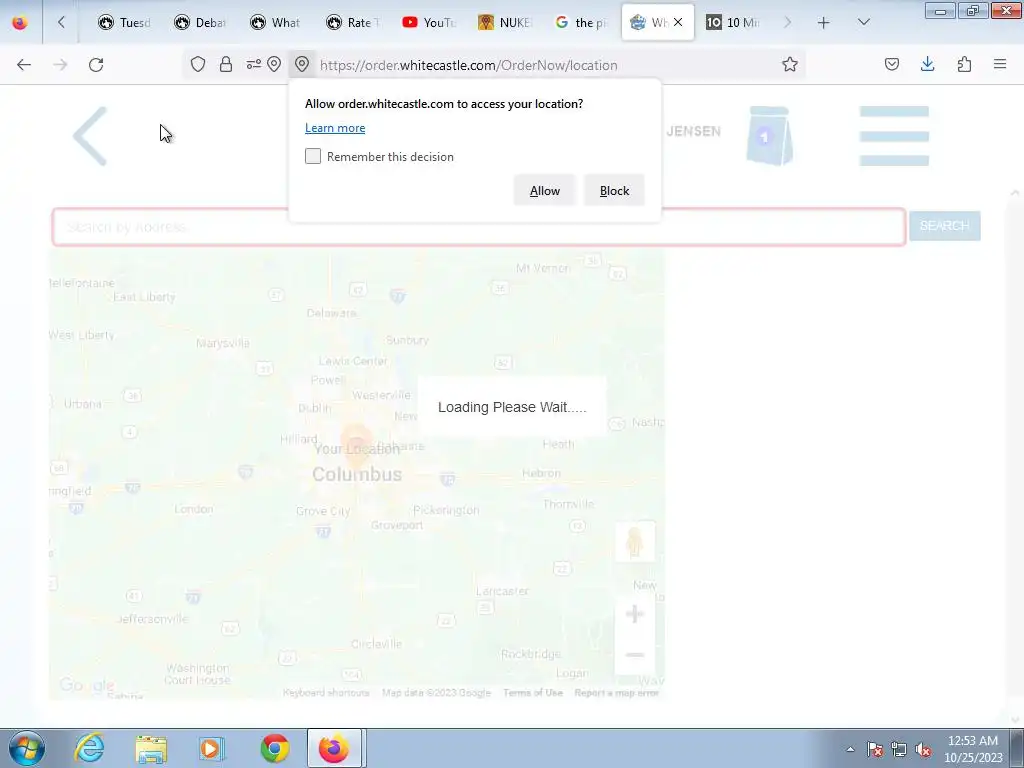The image size is (1024, 768).
Task: Zoom out on the map
Action: [634, 654]
